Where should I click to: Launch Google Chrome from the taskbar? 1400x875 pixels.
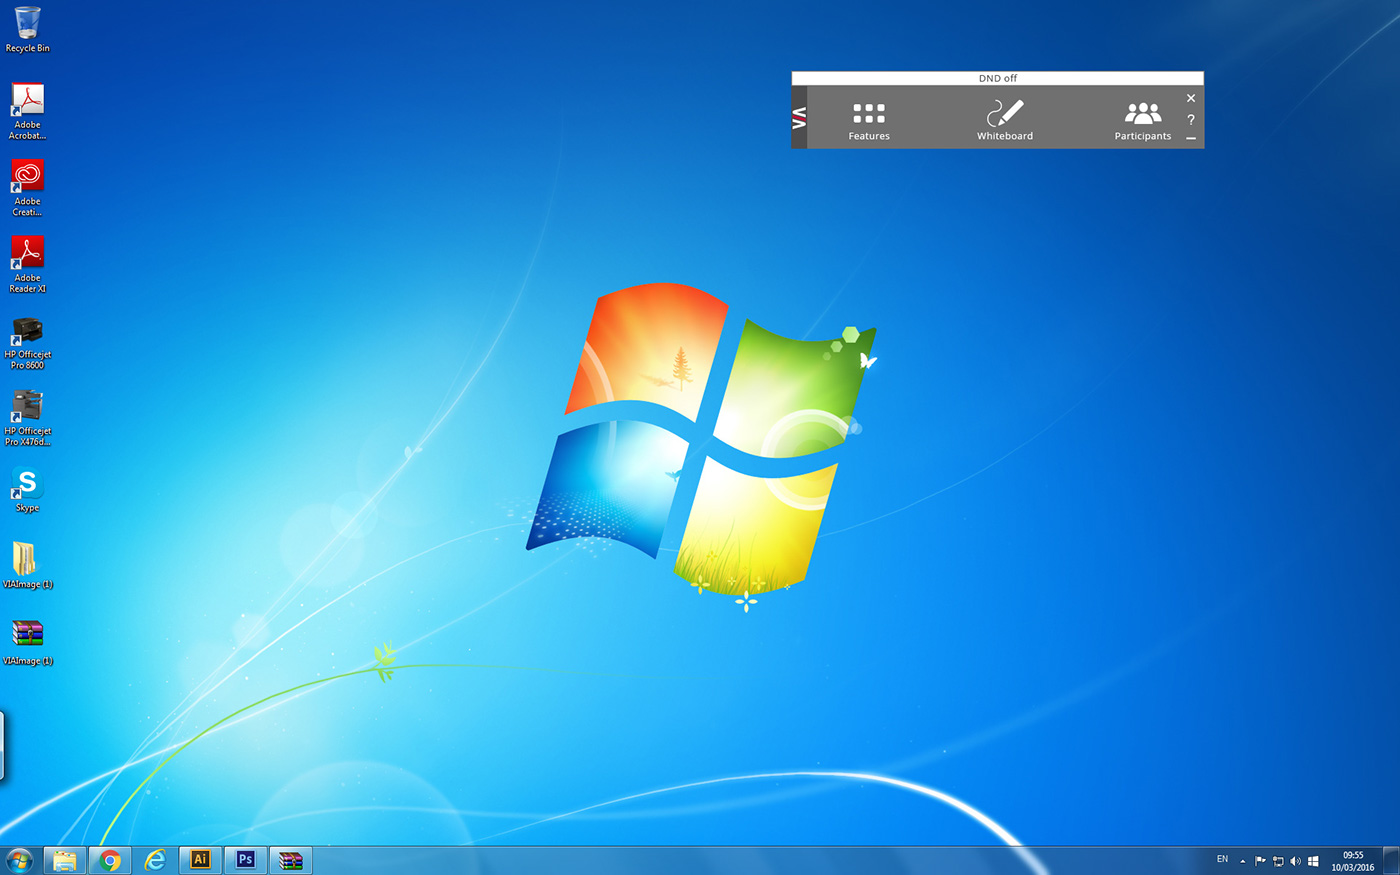coord(110,860)
